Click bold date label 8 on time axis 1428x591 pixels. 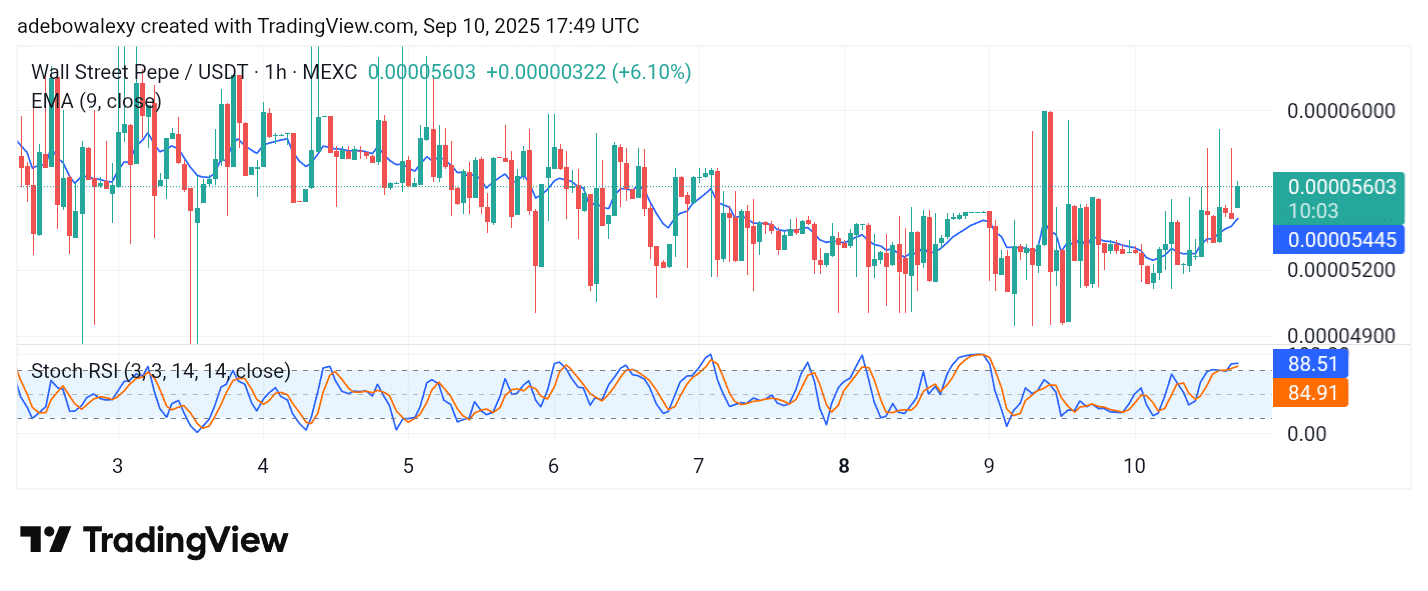844,466
